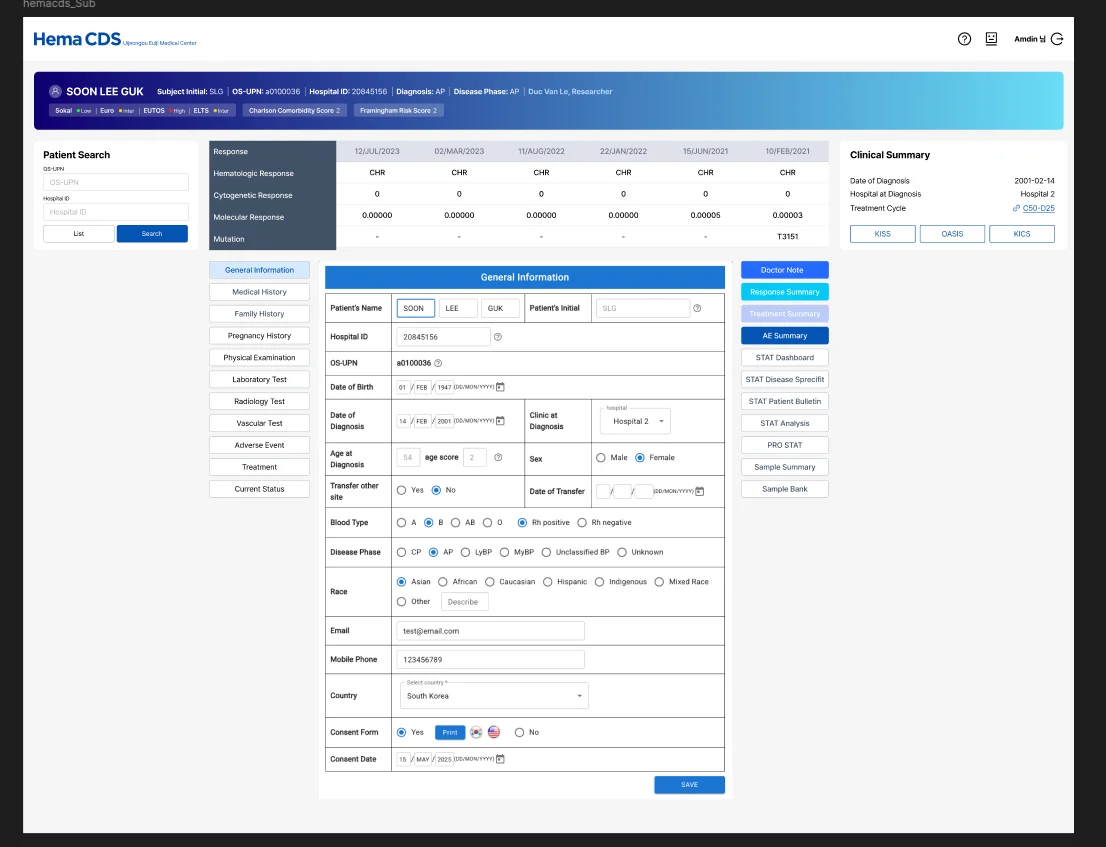Select Yes for Transfer other site

coord(402,490)
